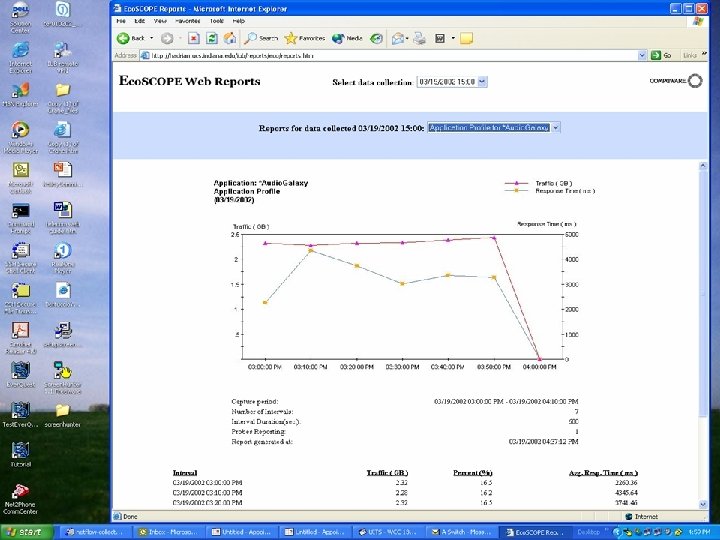The height and width of the screenshot is (540, 720).
Task: Click the 03:50:00 PM traffic data point
Action: click(494, 238)
